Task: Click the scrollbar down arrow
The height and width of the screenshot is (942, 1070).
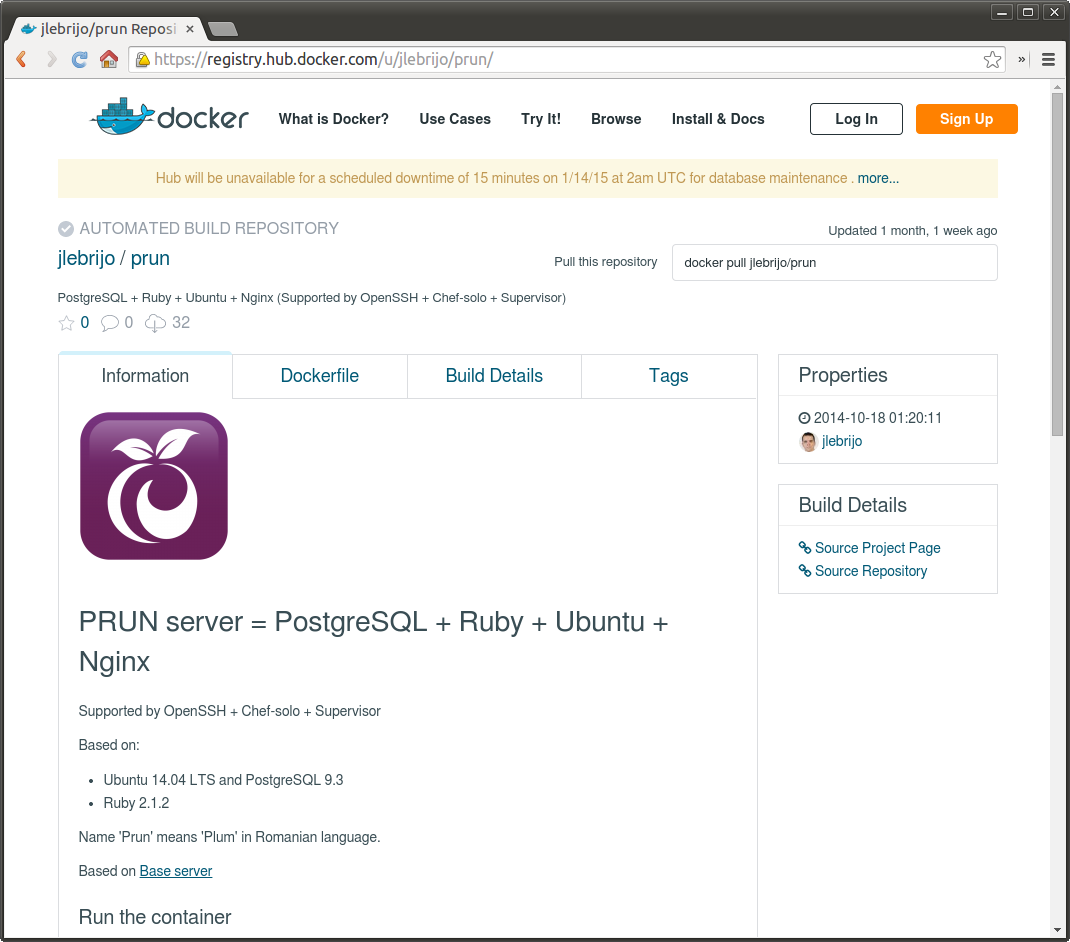Action: pos(1057,930)
